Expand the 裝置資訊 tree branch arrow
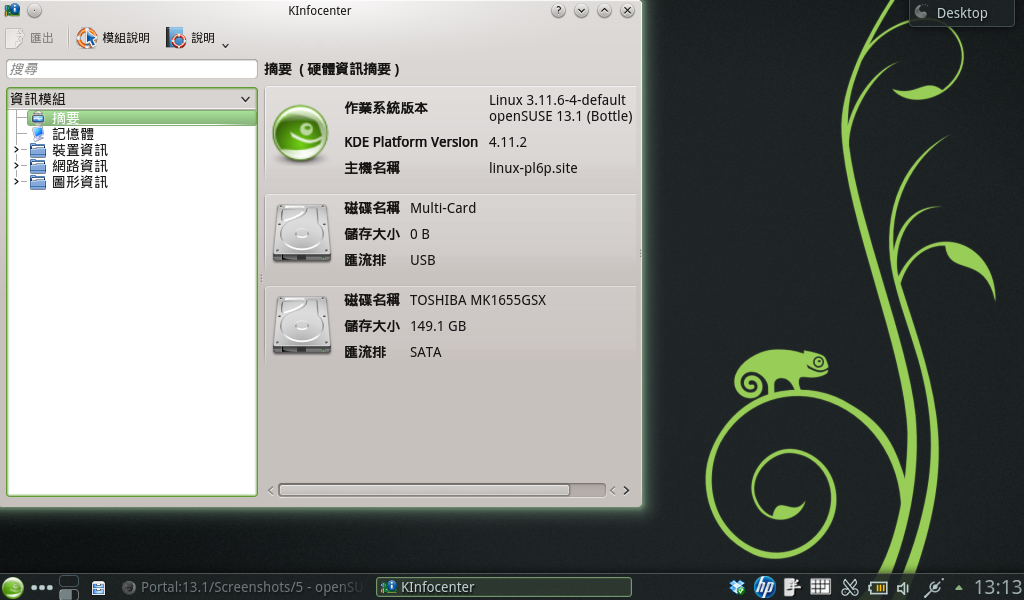The image size is (1024, 600). [16, 150]
